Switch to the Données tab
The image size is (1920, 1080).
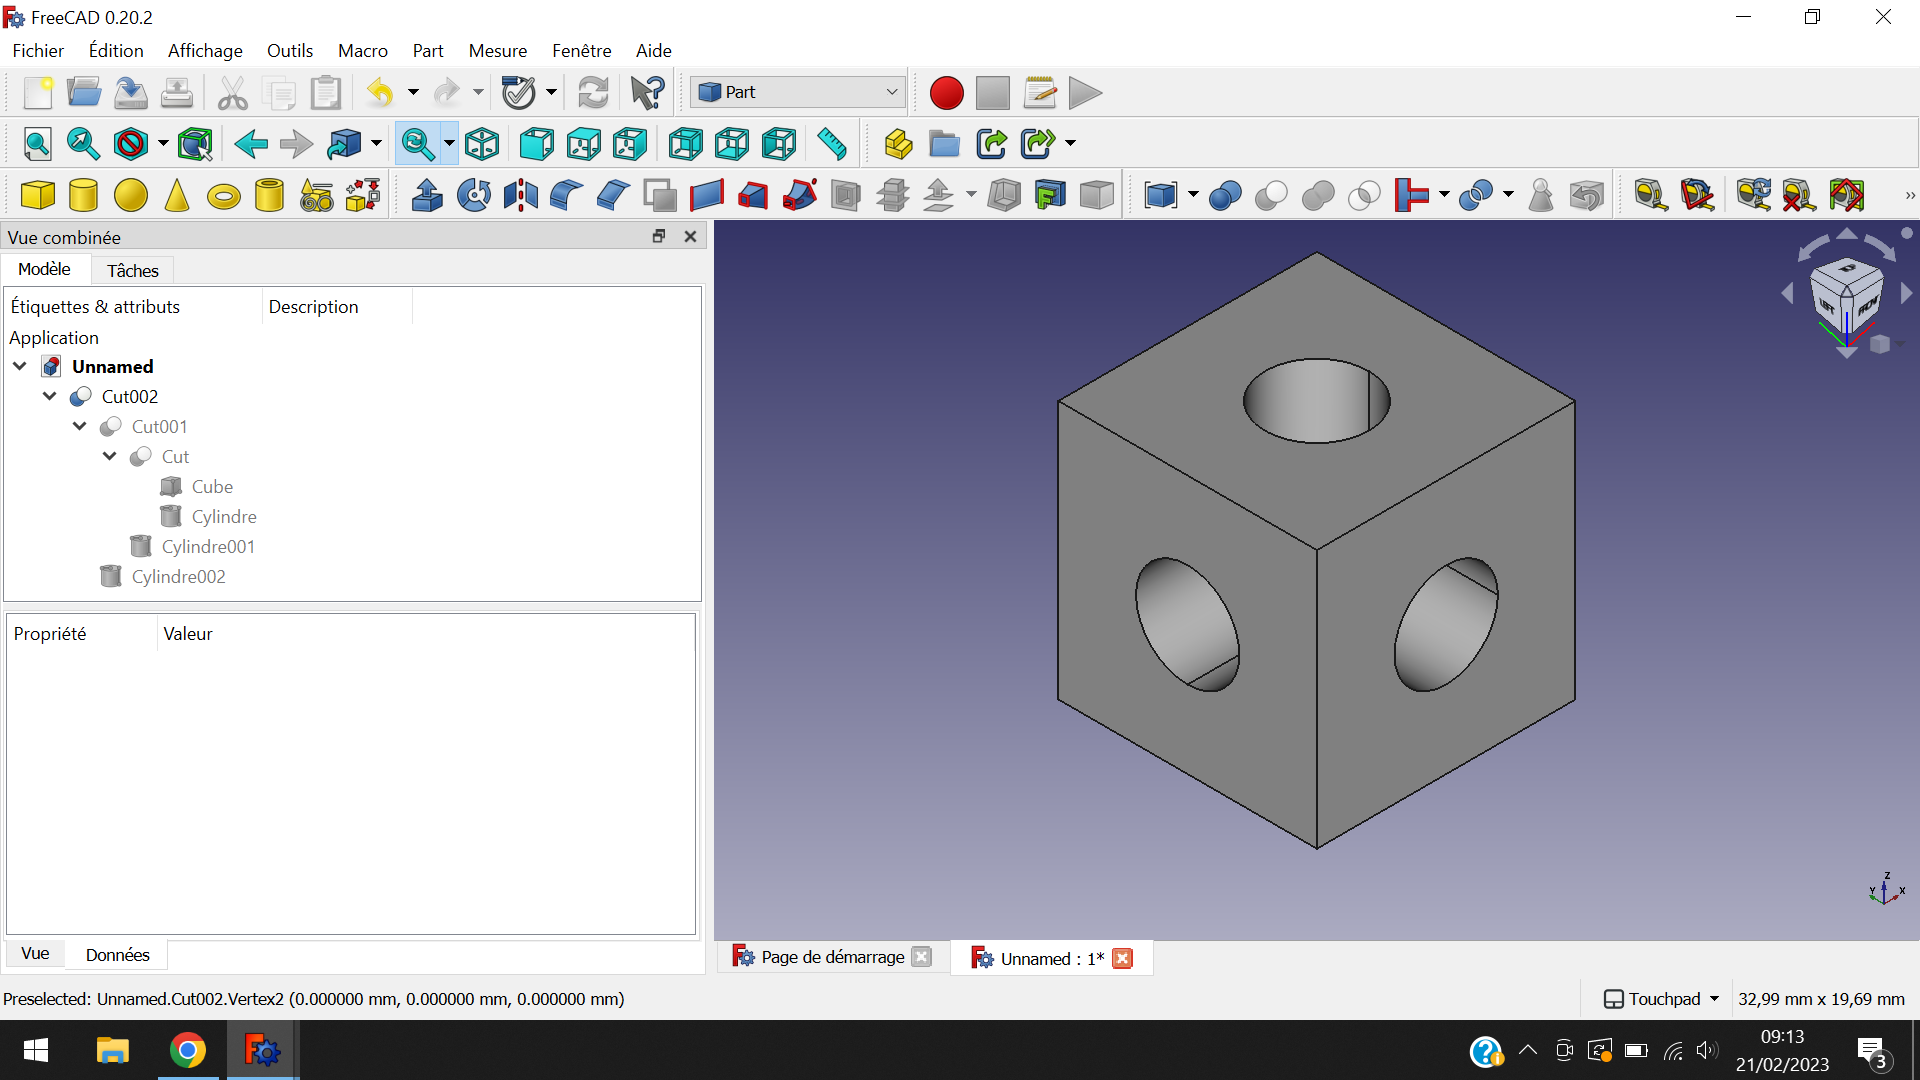(x=118, y=955)
